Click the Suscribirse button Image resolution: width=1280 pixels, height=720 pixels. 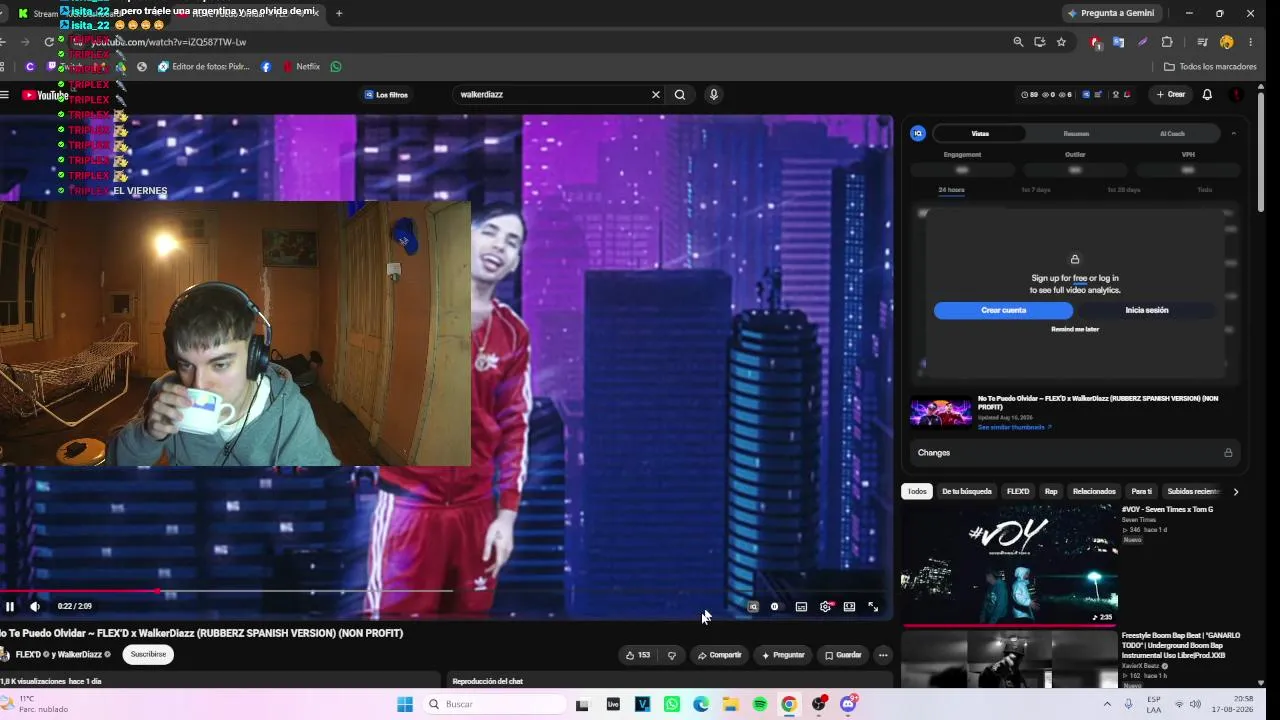[148, 654]
